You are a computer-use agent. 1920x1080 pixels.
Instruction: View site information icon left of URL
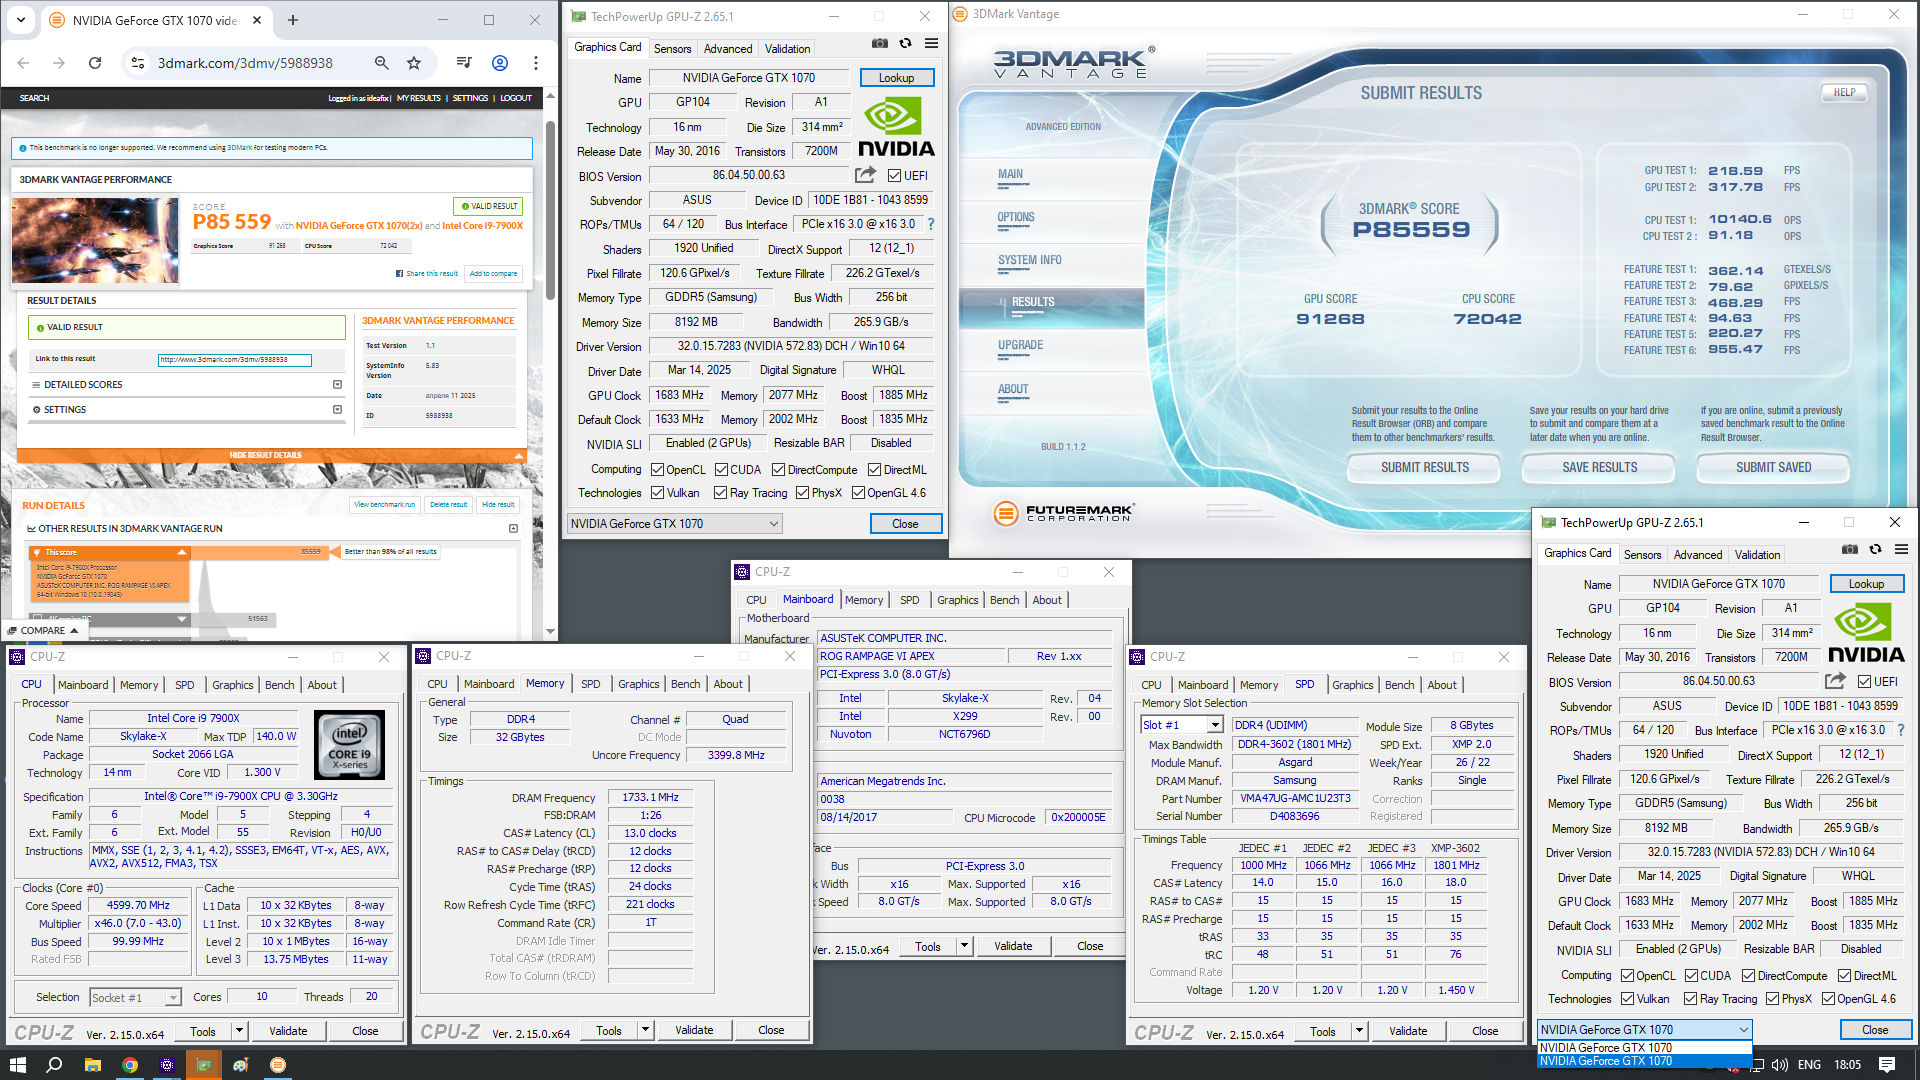(x=138, y=63)
